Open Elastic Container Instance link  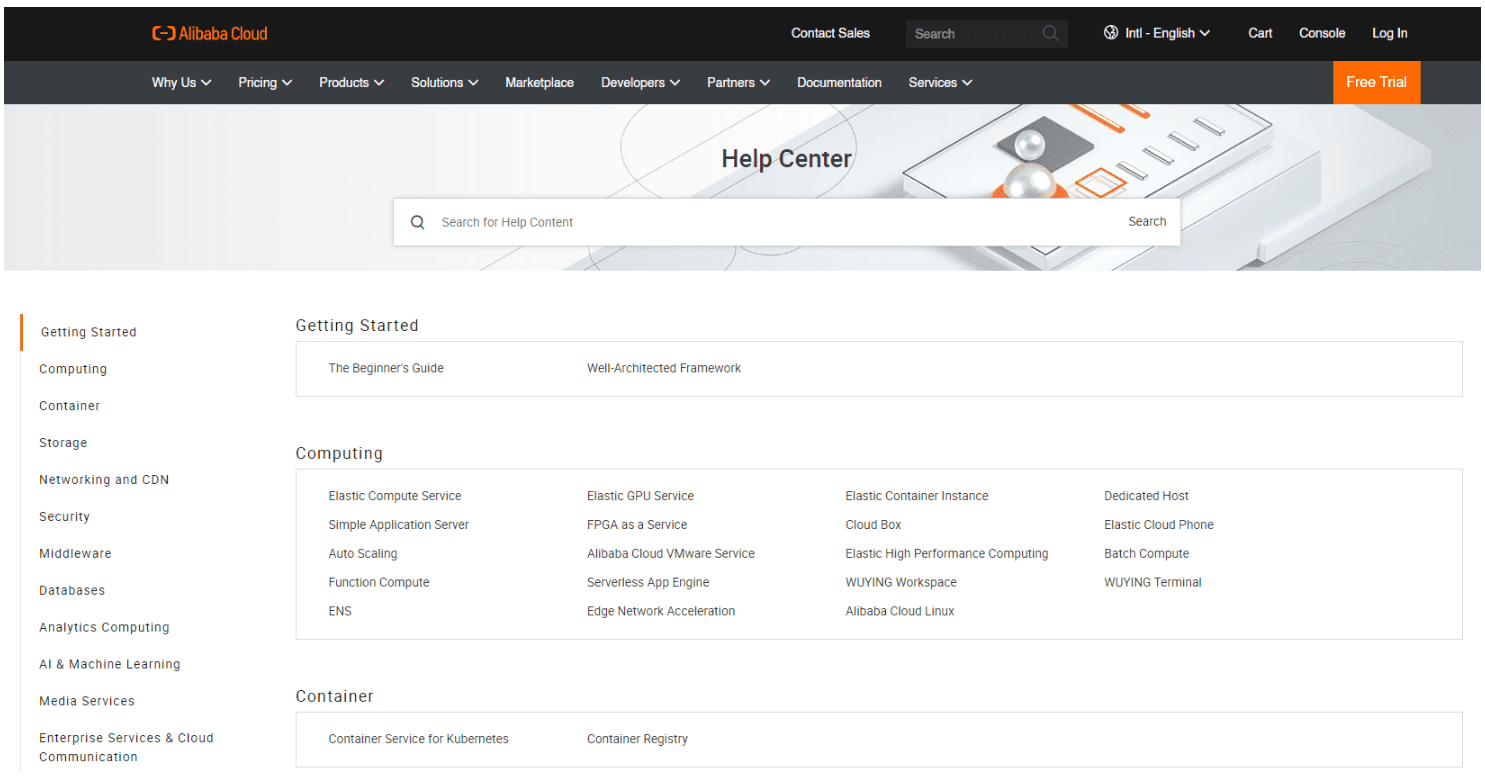coord(917,496)
